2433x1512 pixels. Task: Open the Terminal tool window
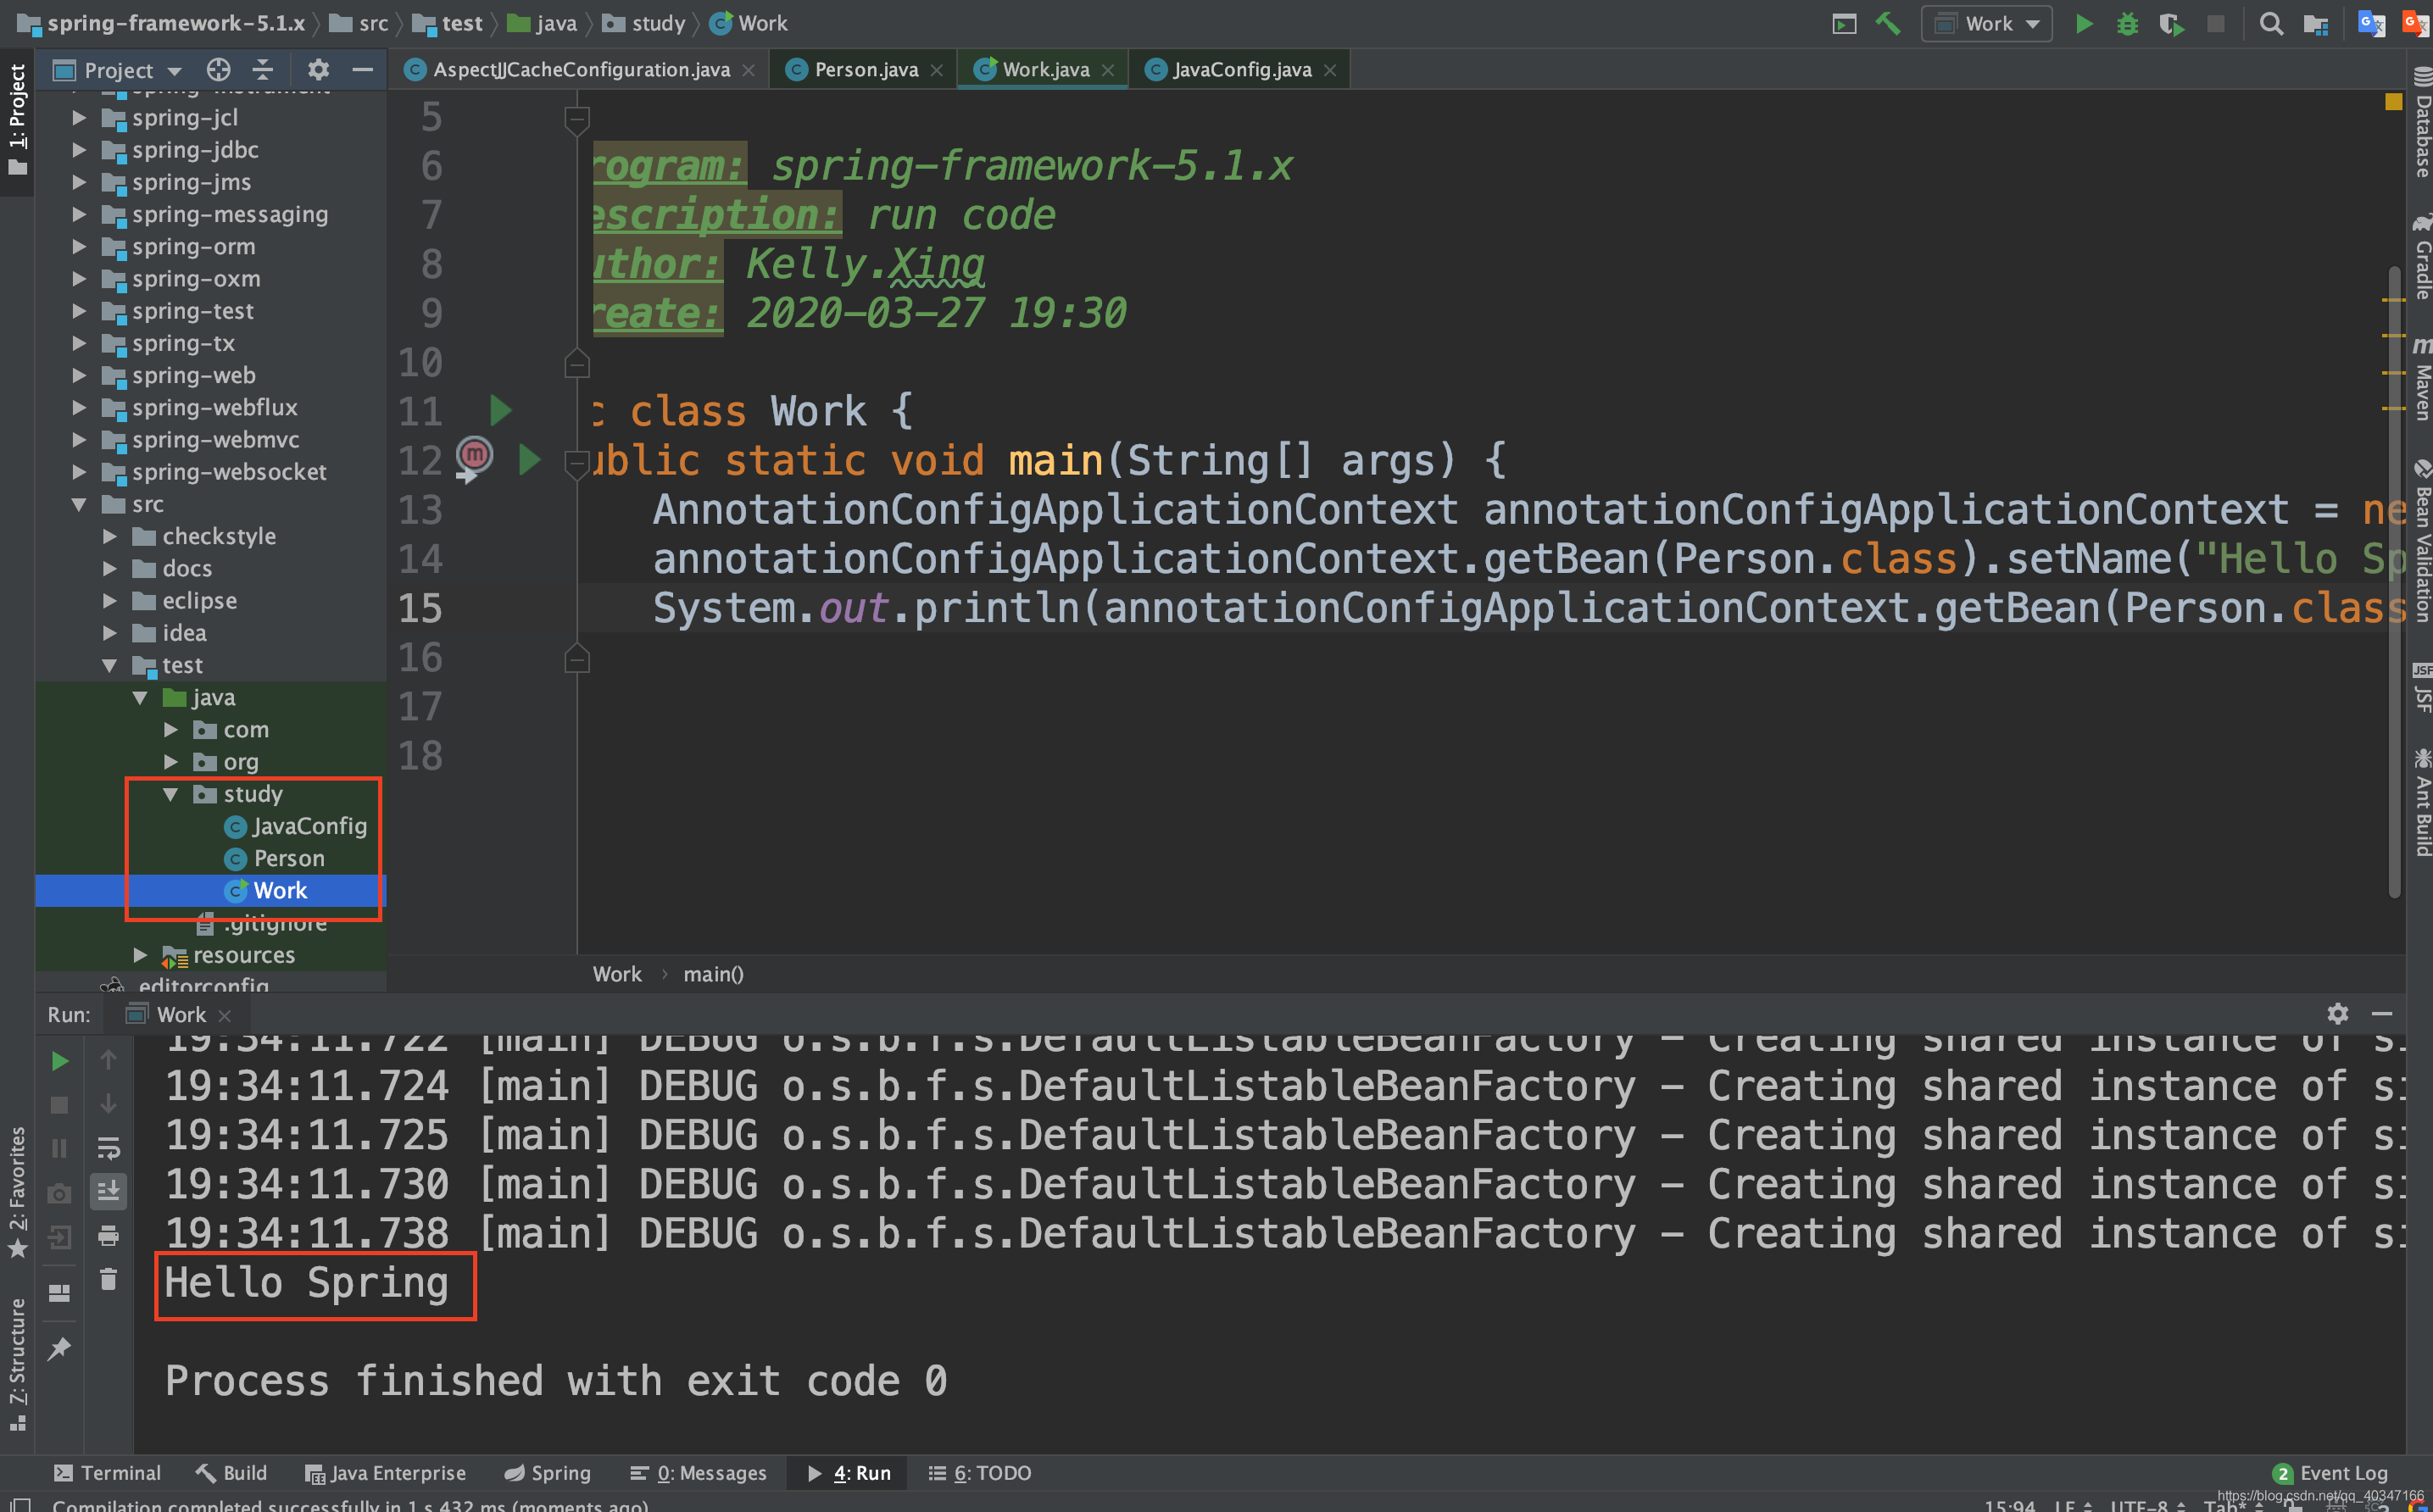point(107,1473)
